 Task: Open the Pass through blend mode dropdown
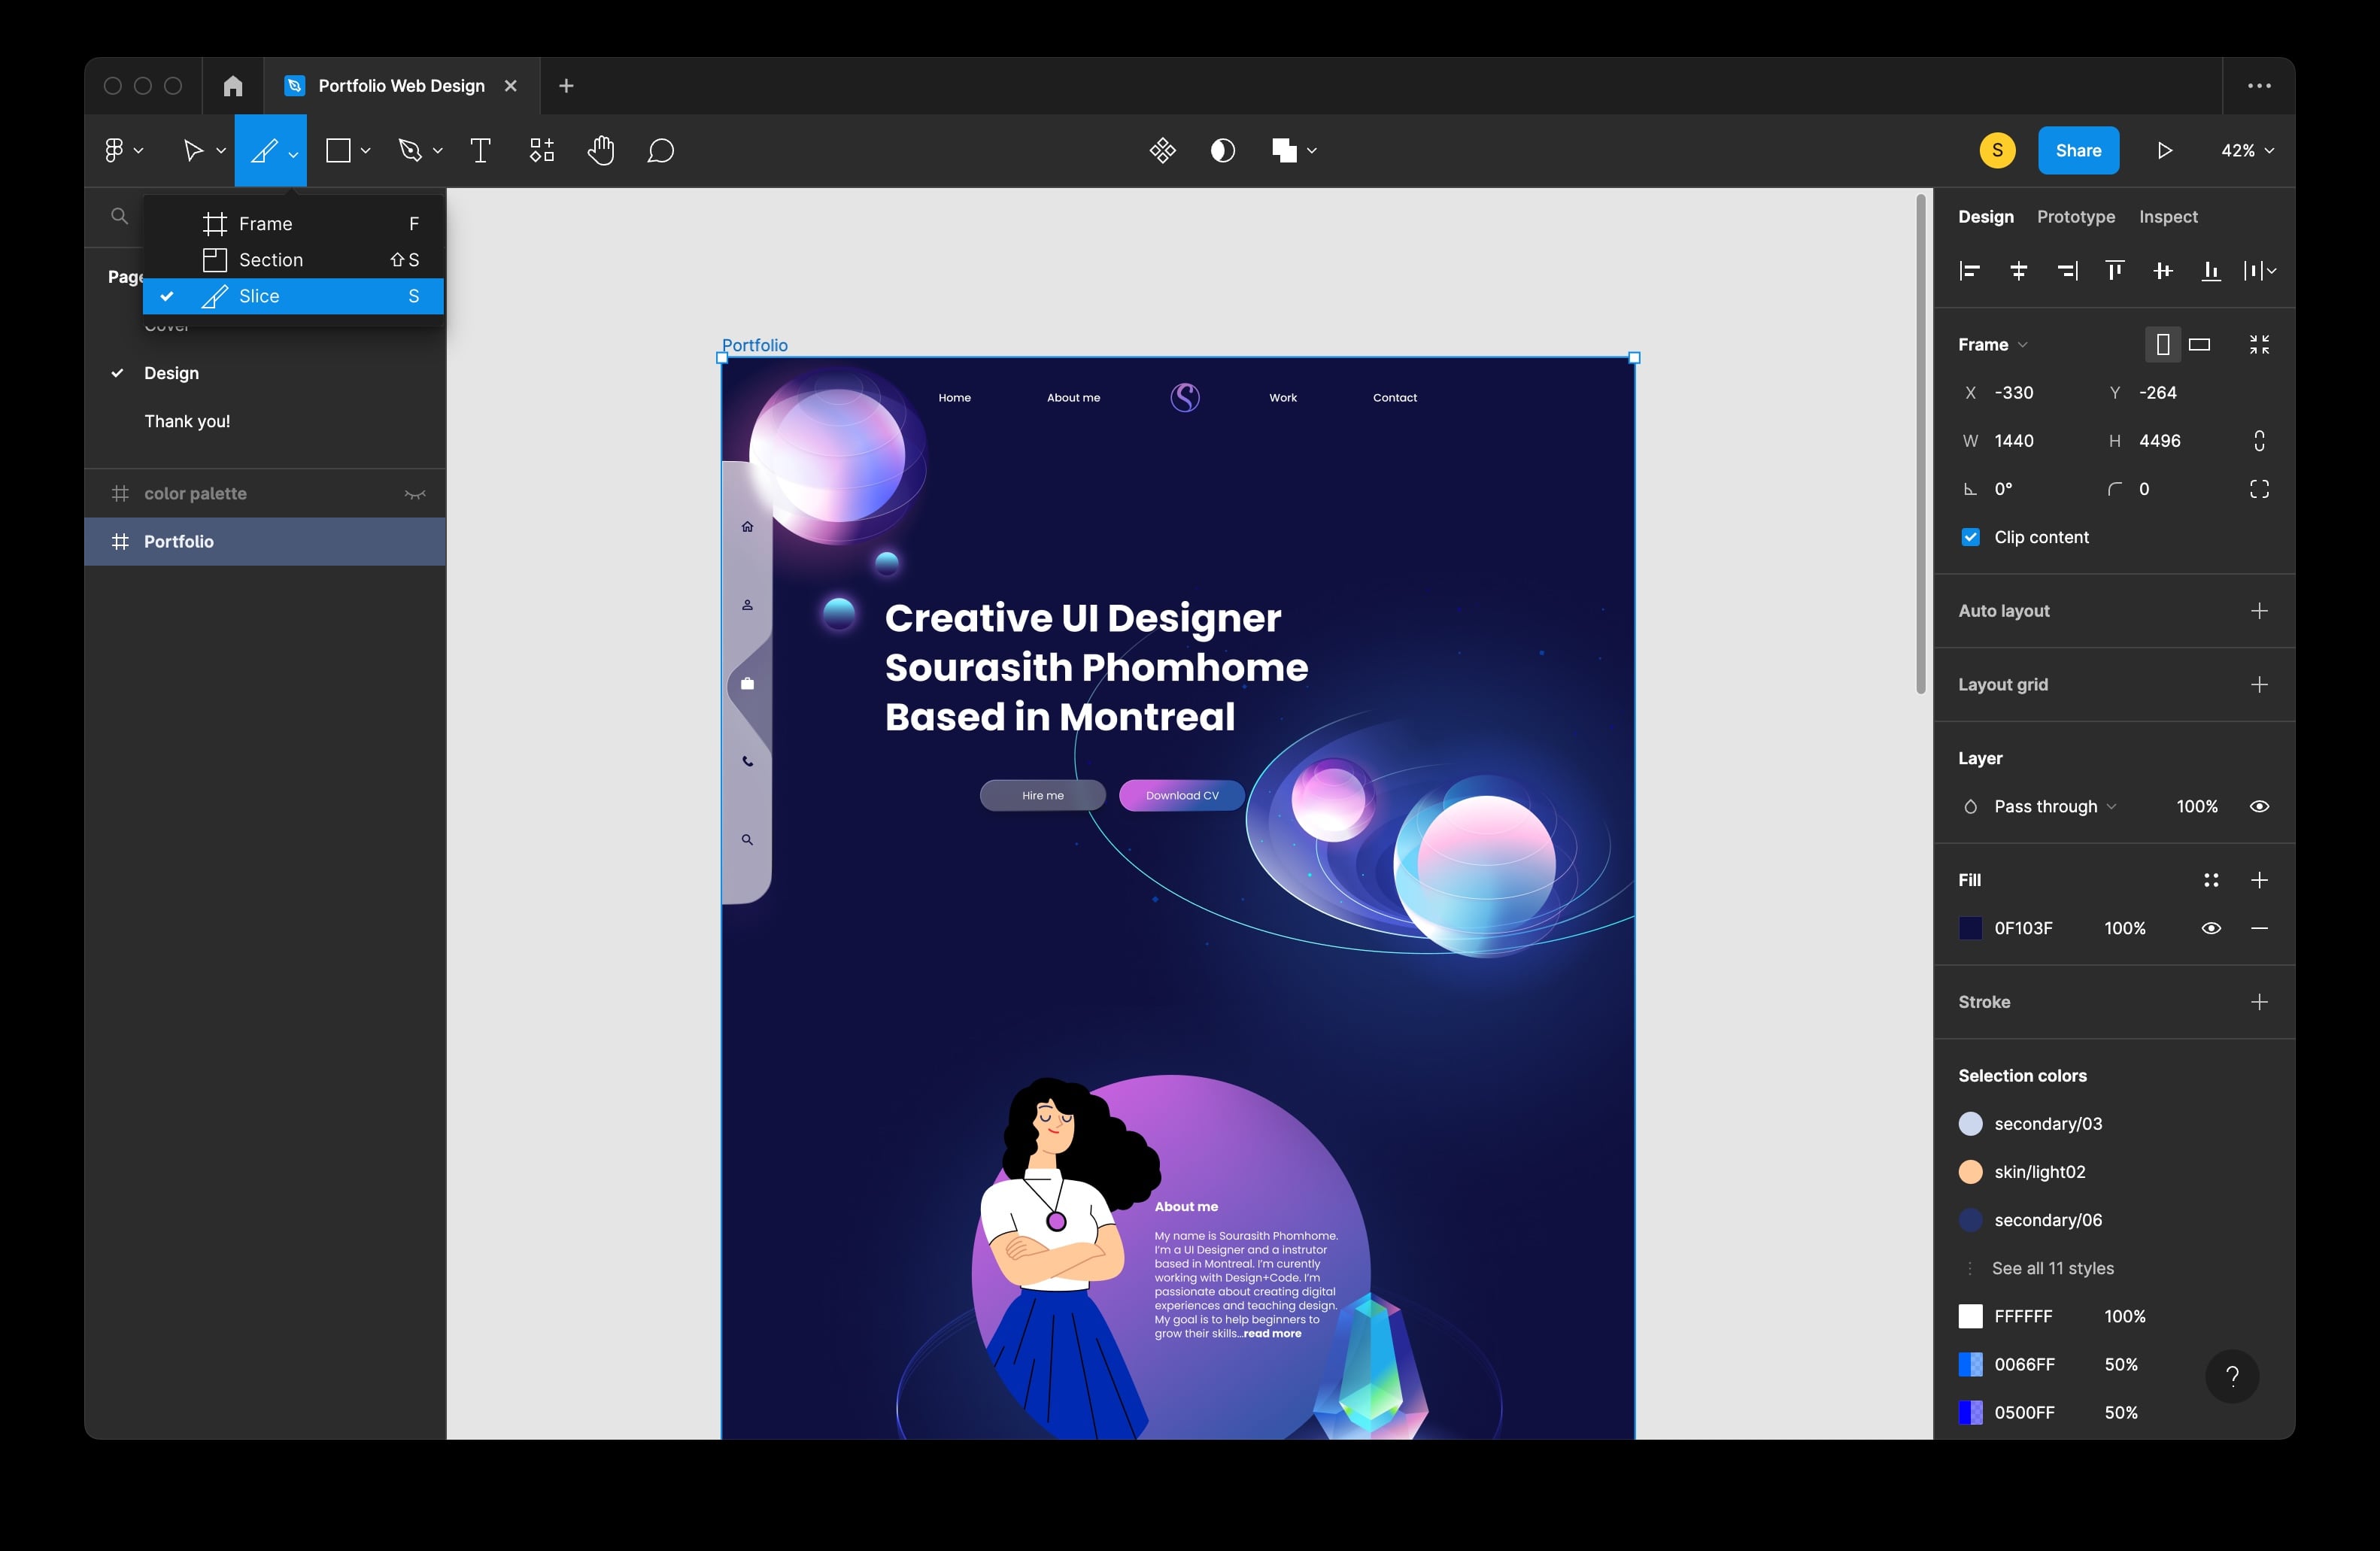tap(2054, 806)
